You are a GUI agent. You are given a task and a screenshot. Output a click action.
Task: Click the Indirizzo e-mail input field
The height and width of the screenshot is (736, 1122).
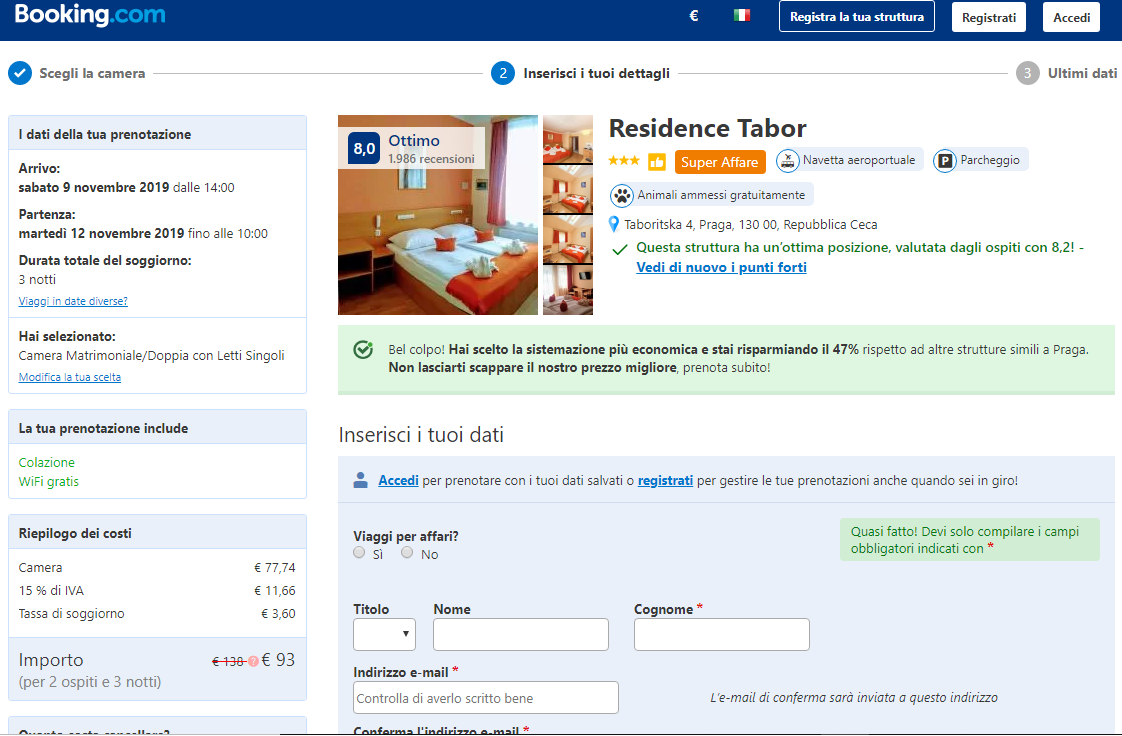pyautogui.click(x=486, y=697)
